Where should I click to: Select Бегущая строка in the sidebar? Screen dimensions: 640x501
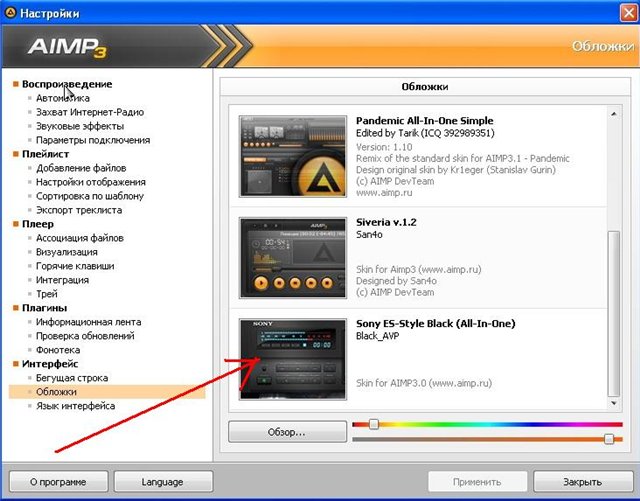click(71, 378)
